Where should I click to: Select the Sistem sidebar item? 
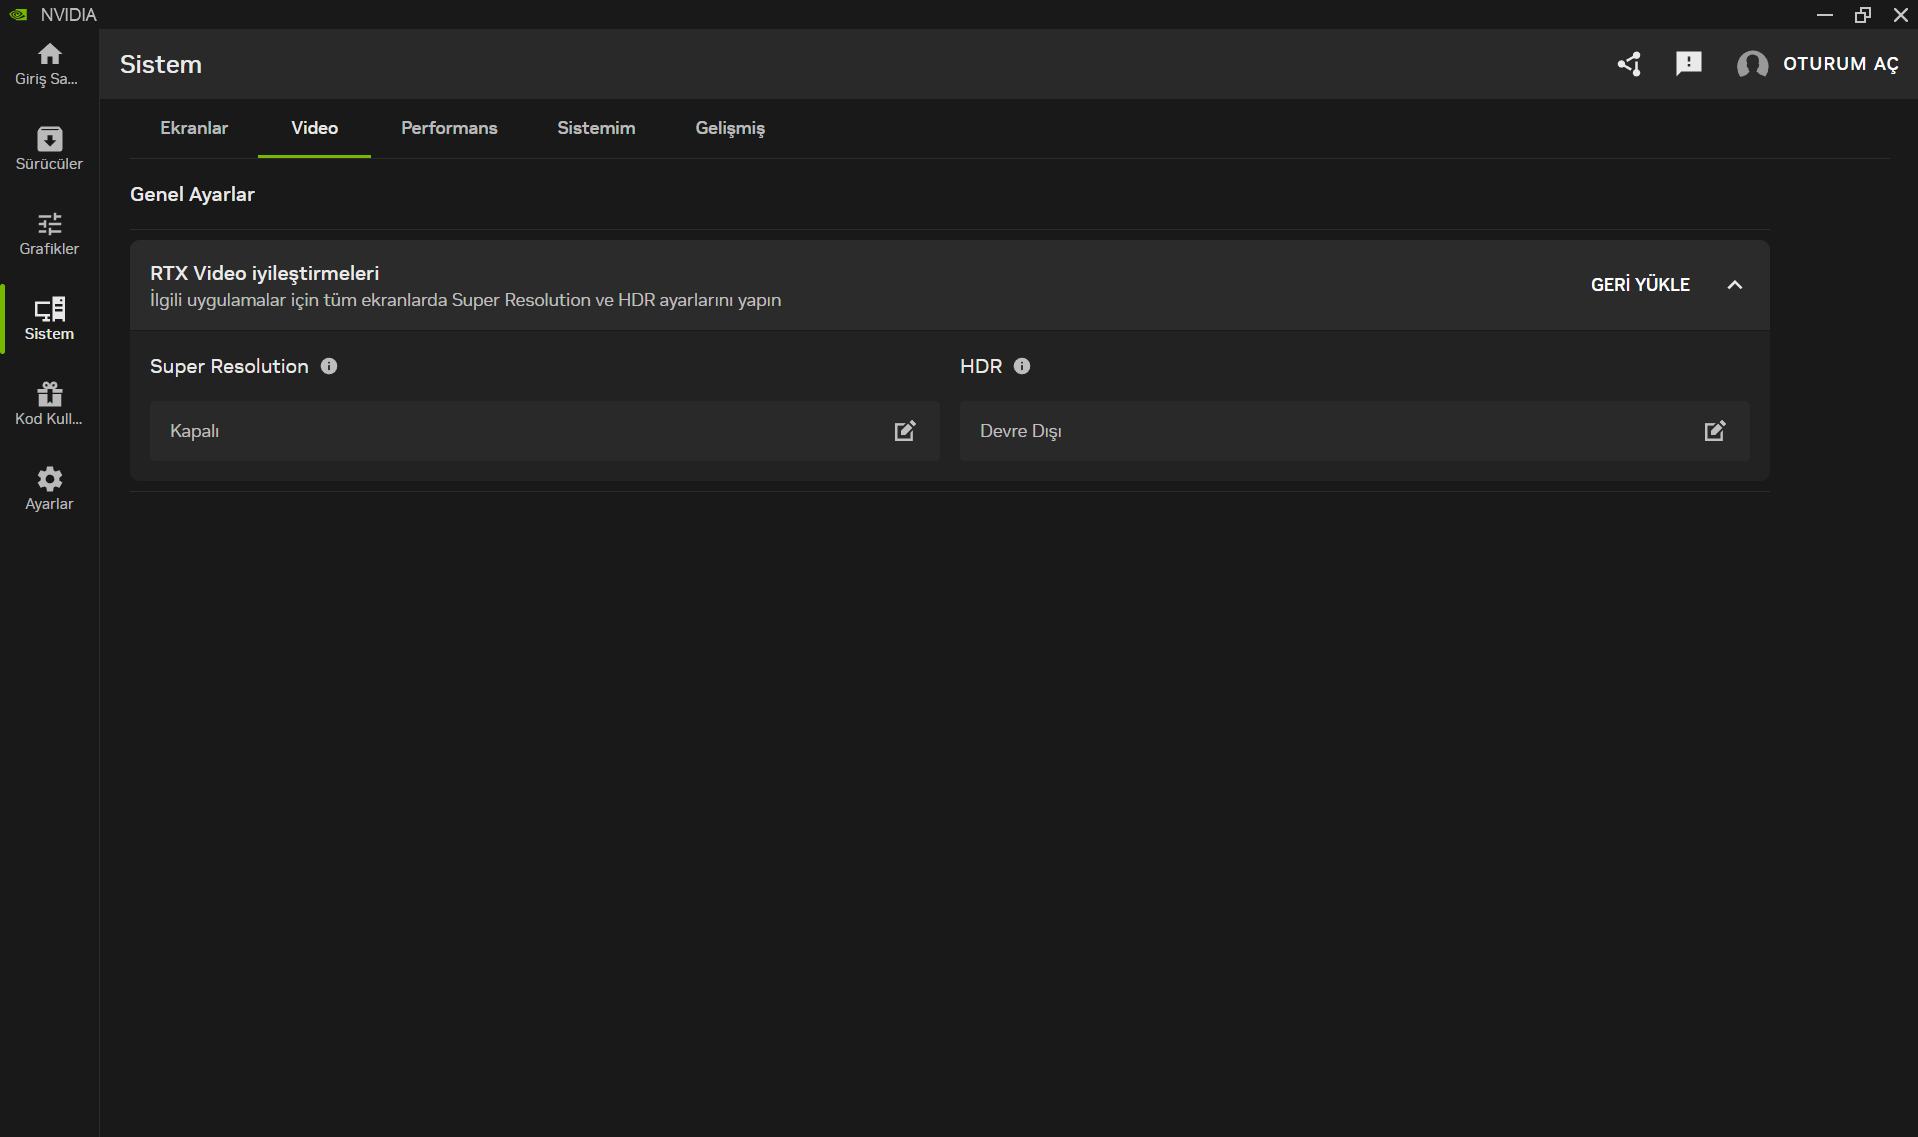point(49,319)
